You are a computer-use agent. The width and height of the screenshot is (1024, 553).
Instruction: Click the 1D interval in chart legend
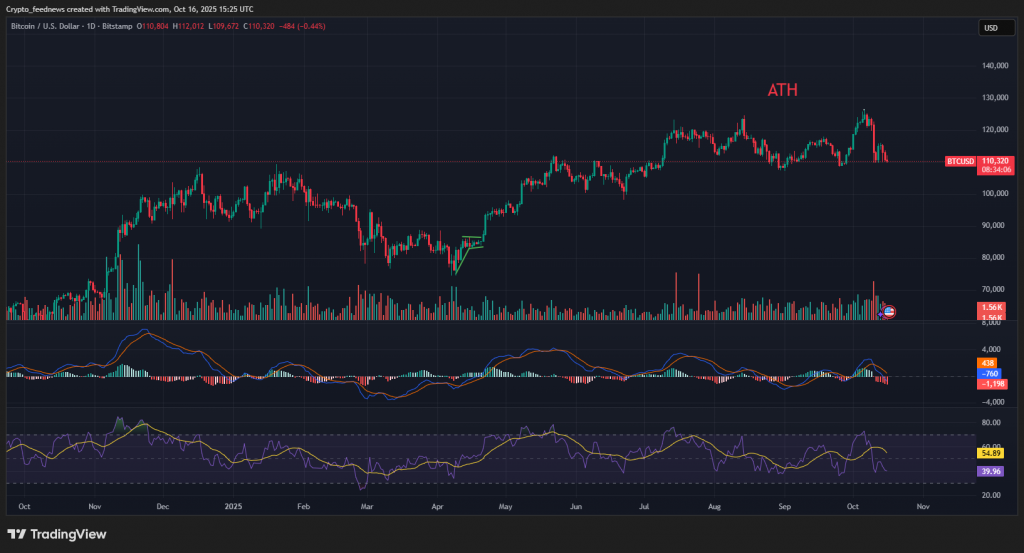pos(91,26)
